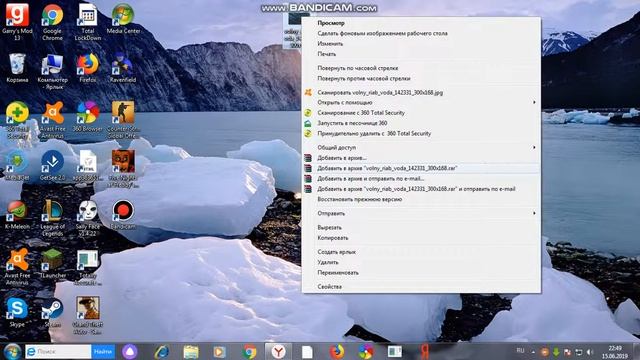Choose Вырезать in the context menu
The height and width of the screenshot is (360, 640).
tap(421, 227)
